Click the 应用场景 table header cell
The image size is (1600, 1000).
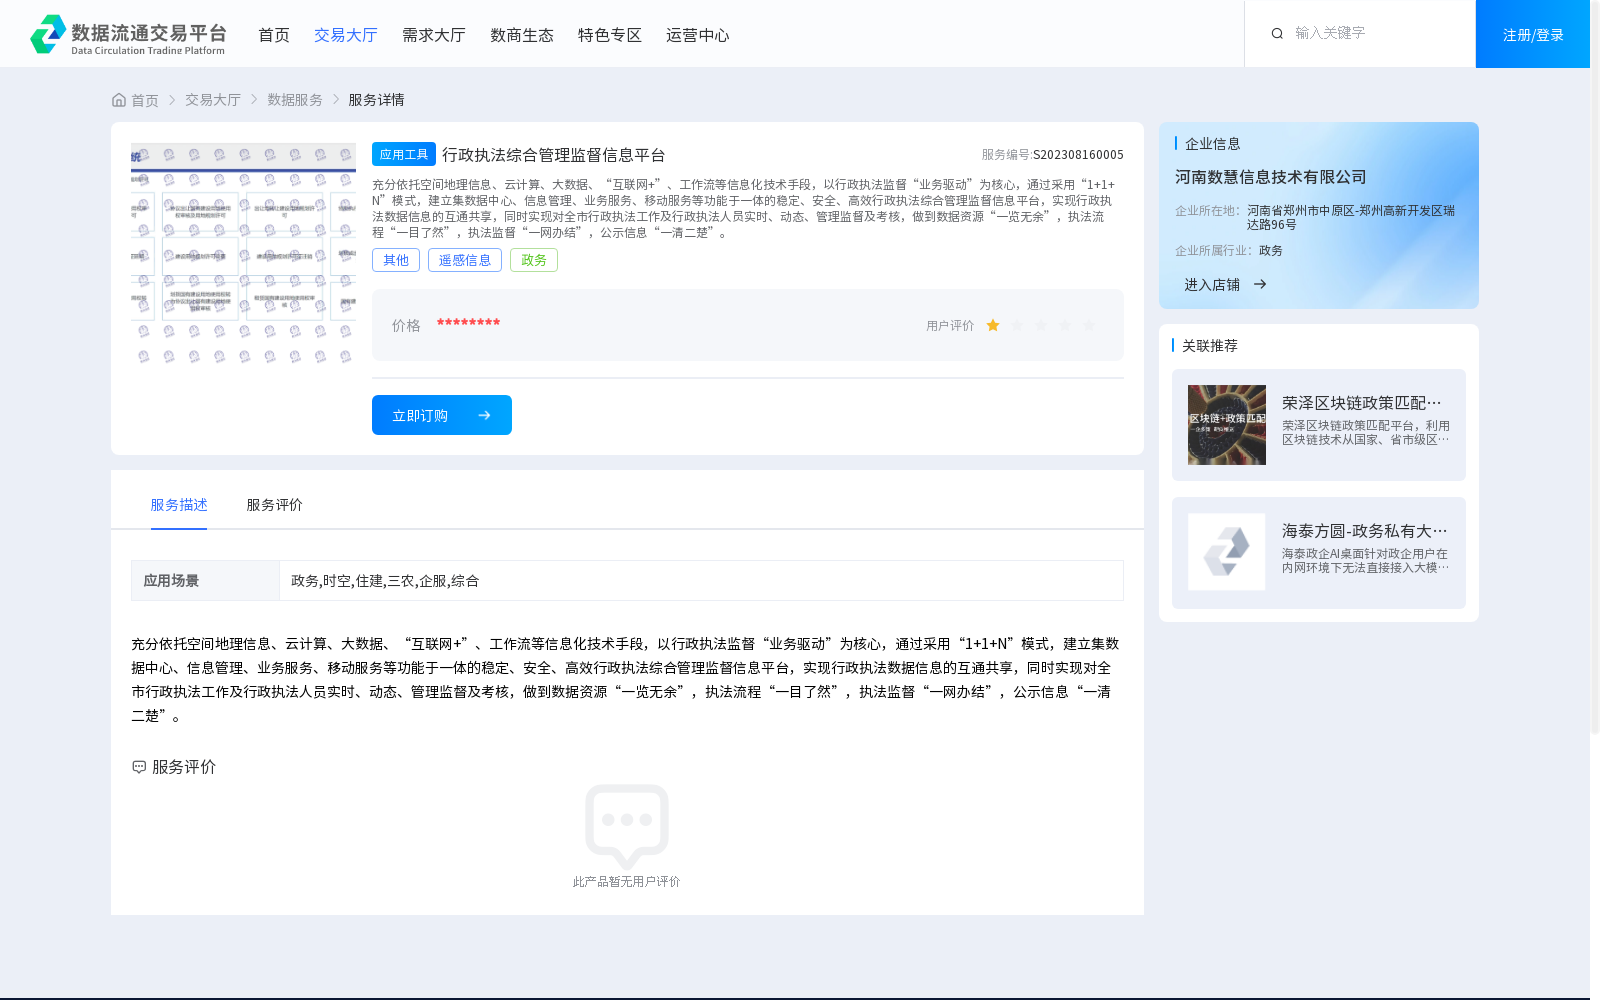click(205, 581)
